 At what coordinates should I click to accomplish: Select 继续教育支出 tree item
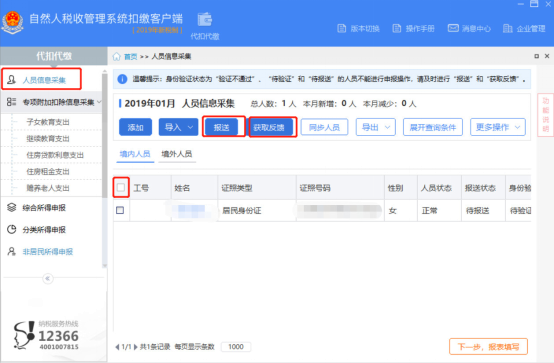[x=48, y=139]
